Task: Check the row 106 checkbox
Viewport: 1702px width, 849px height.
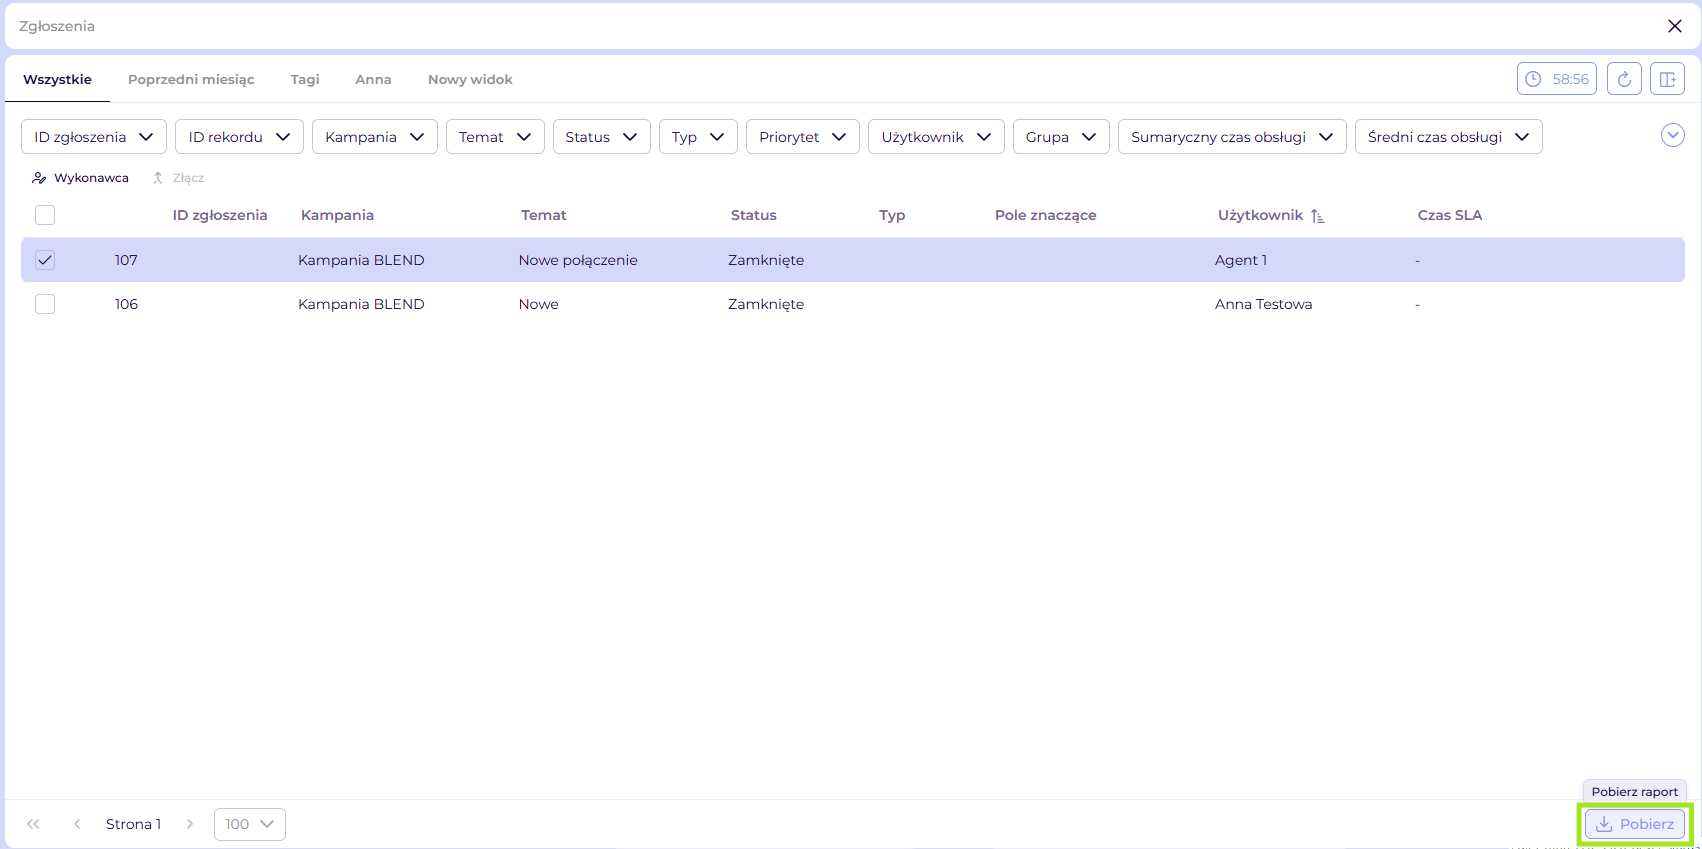Action: pos(45,304)
